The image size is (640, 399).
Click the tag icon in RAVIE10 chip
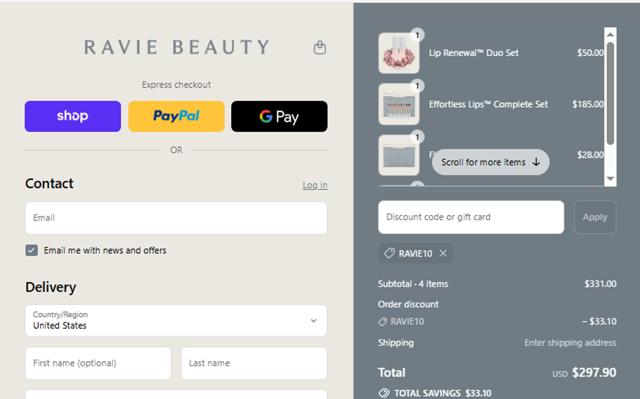(x=389, y=253)
